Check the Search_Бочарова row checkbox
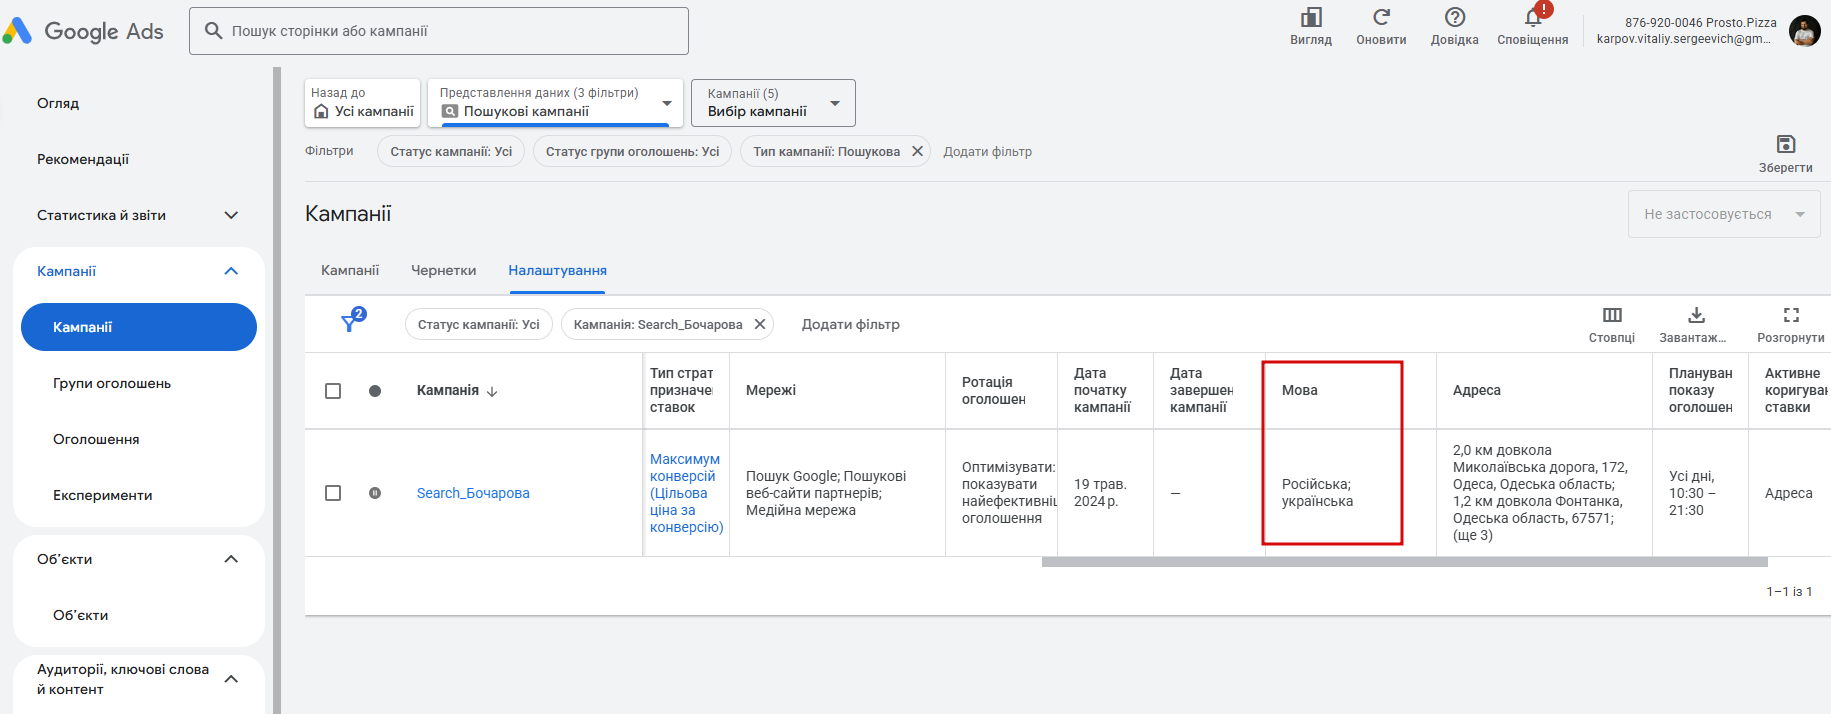This screenshot has width=1831, height=714. coord(333,493)
